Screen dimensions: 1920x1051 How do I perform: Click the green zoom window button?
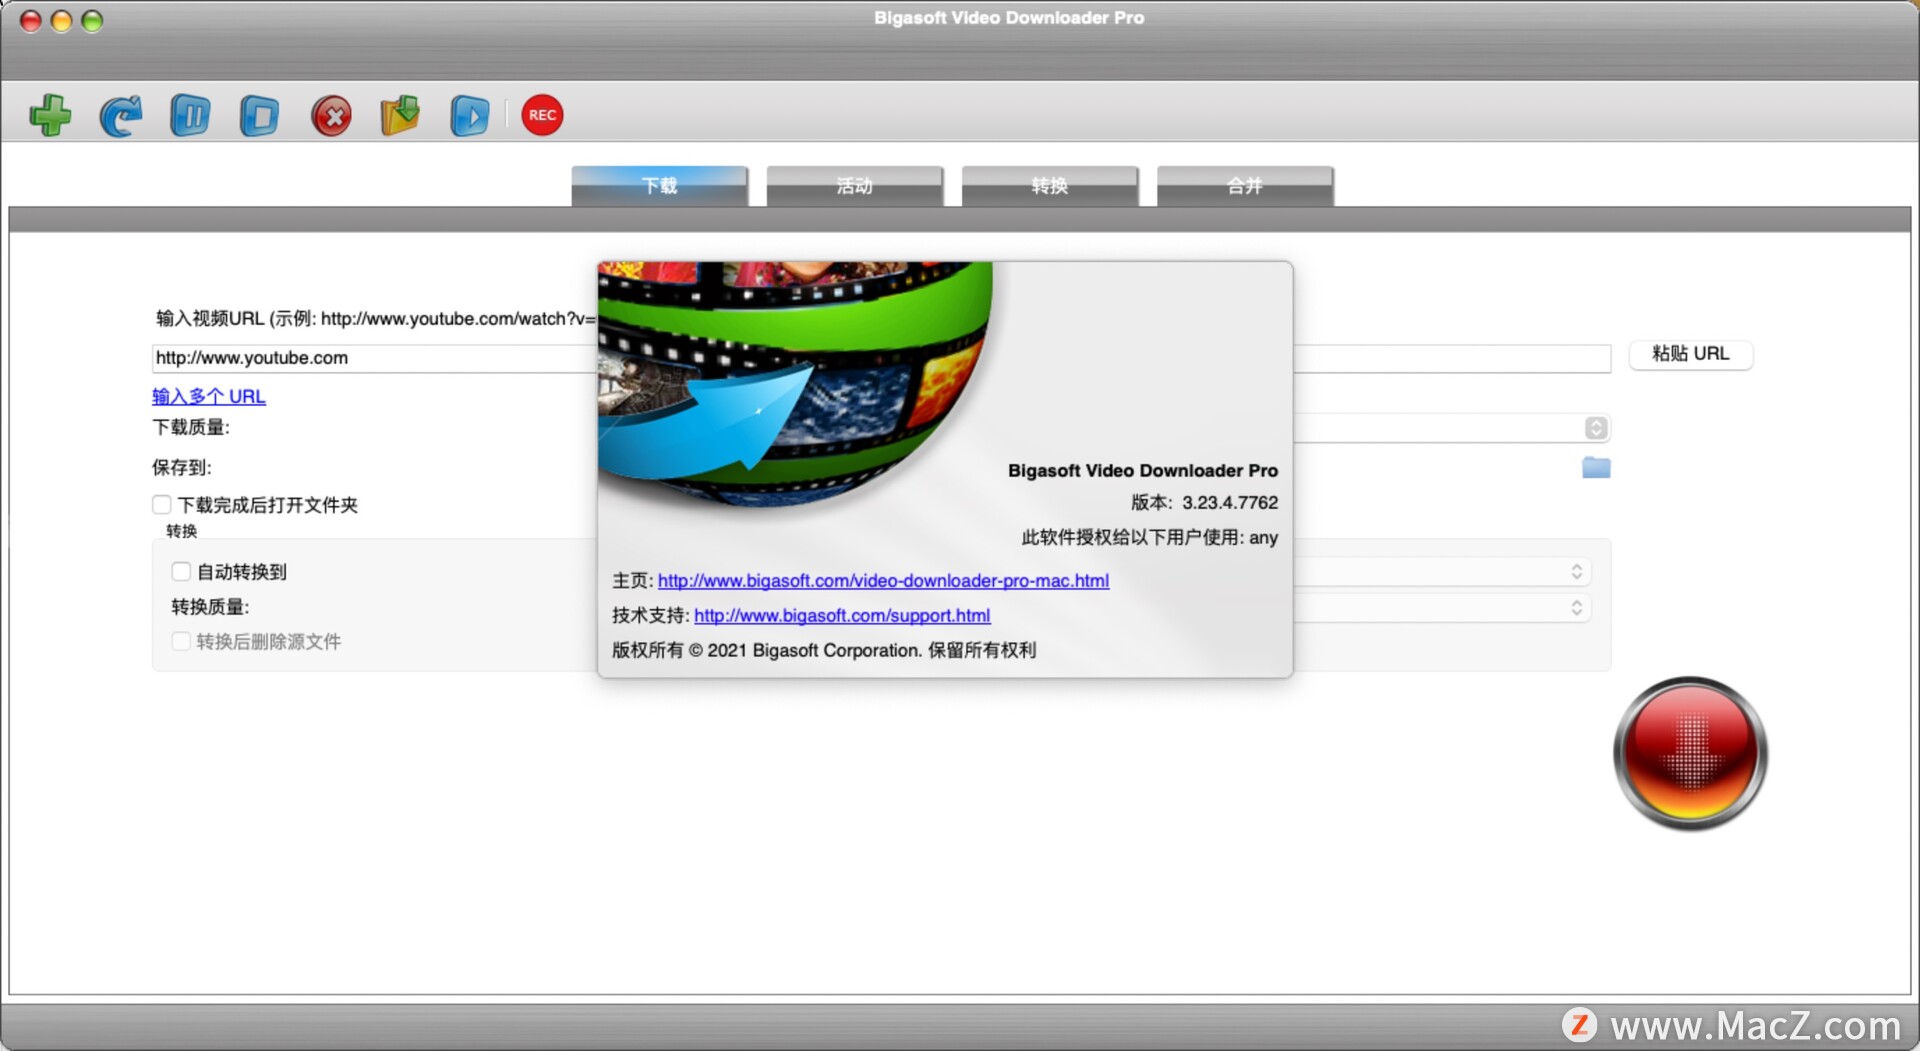click(92, 21)
